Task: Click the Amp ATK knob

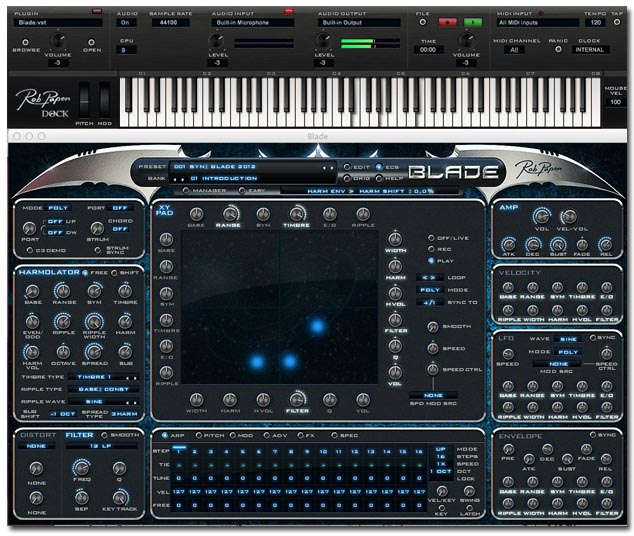Action: pyautogui.click(x=508, y=244)
